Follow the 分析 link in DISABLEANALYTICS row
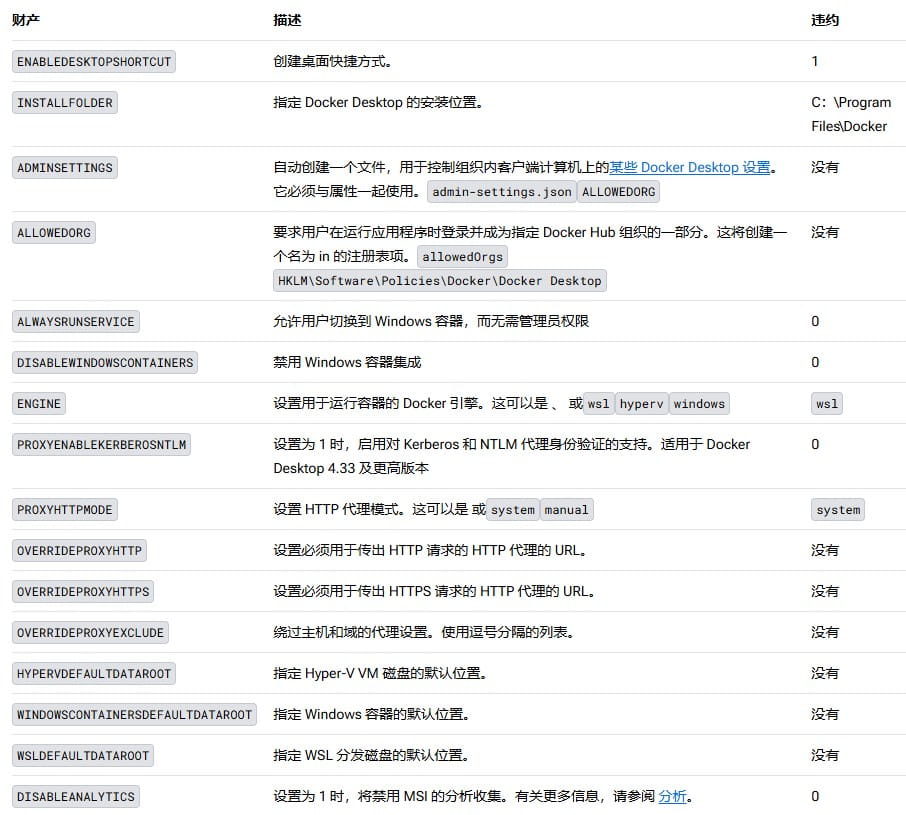906x815 pixels. point(672,797)
